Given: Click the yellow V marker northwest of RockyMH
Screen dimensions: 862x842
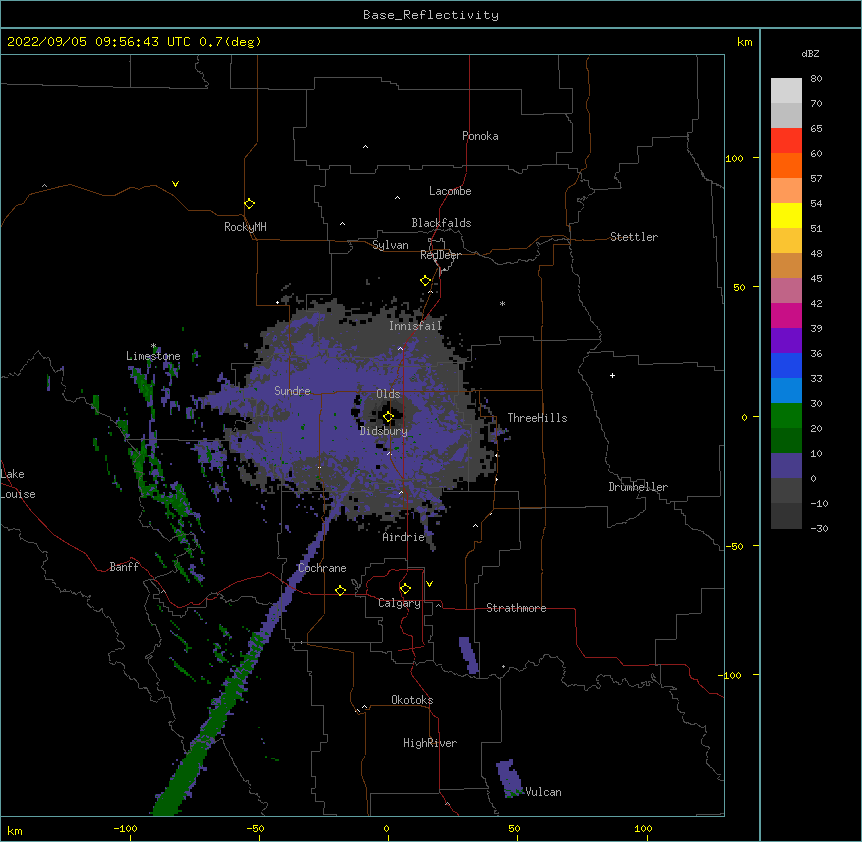Looking at the screenshot, I should (175, 184).
